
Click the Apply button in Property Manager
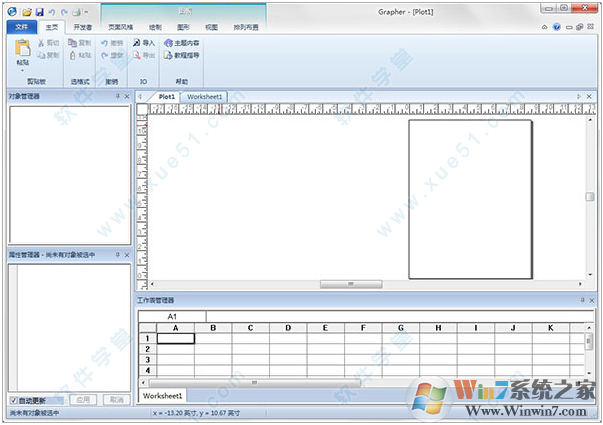pos(83,400)
